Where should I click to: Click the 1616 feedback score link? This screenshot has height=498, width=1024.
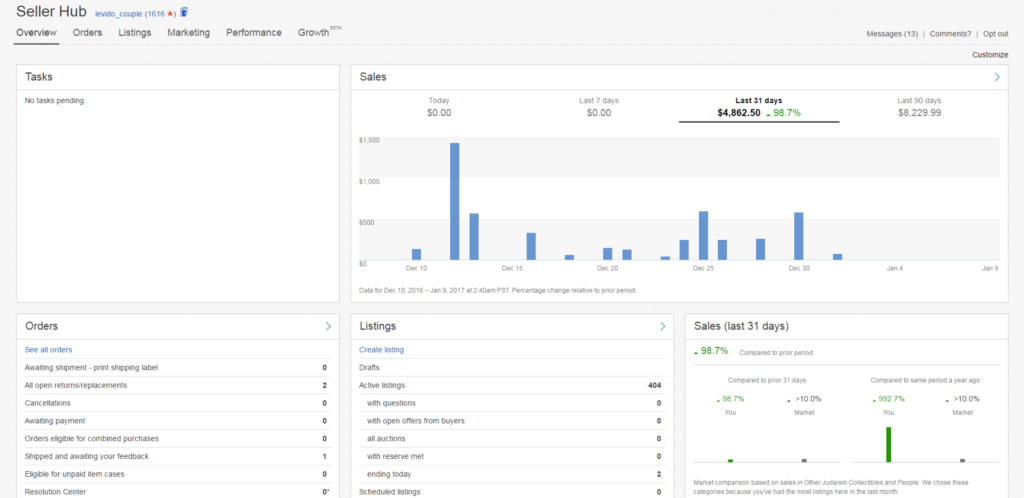(x=155, y=14)
